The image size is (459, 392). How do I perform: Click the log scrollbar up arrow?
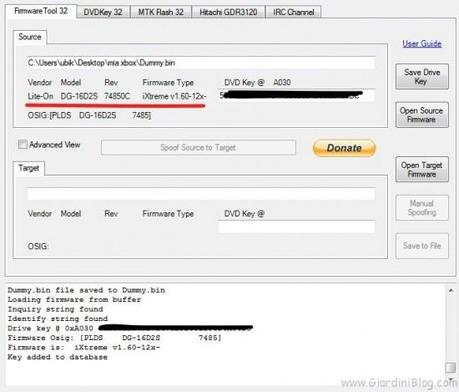pos(451,291)
